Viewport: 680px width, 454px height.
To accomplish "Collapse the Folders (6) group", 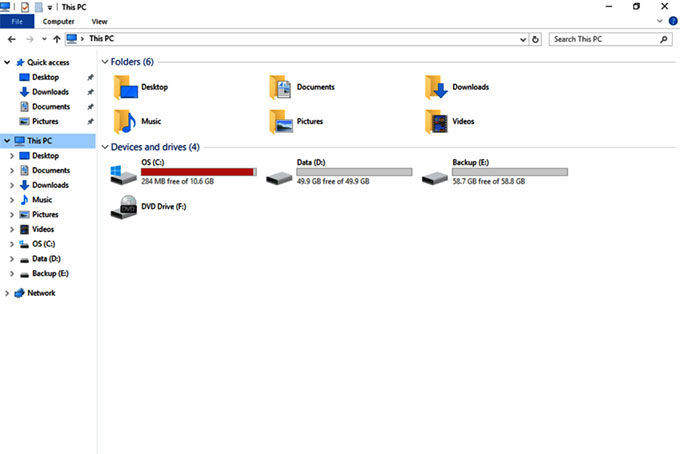I will pos(104,62).
